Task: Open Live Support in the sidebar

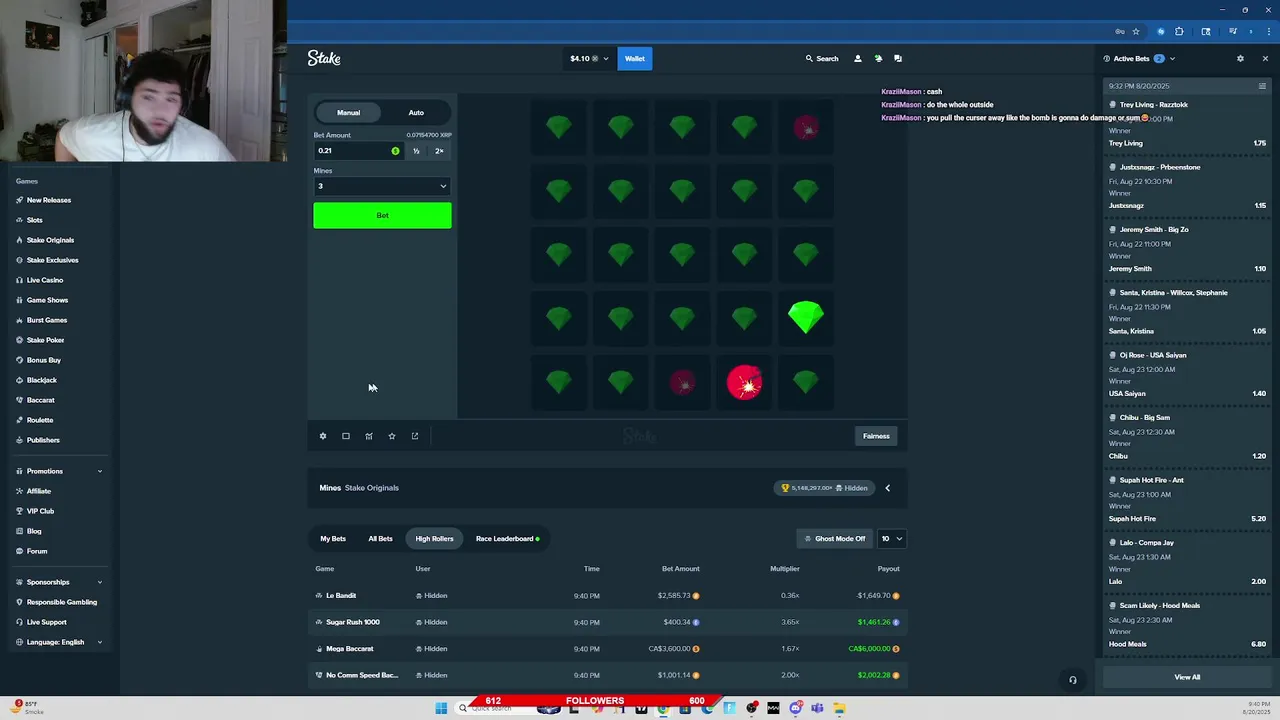Action: [46, 622]
